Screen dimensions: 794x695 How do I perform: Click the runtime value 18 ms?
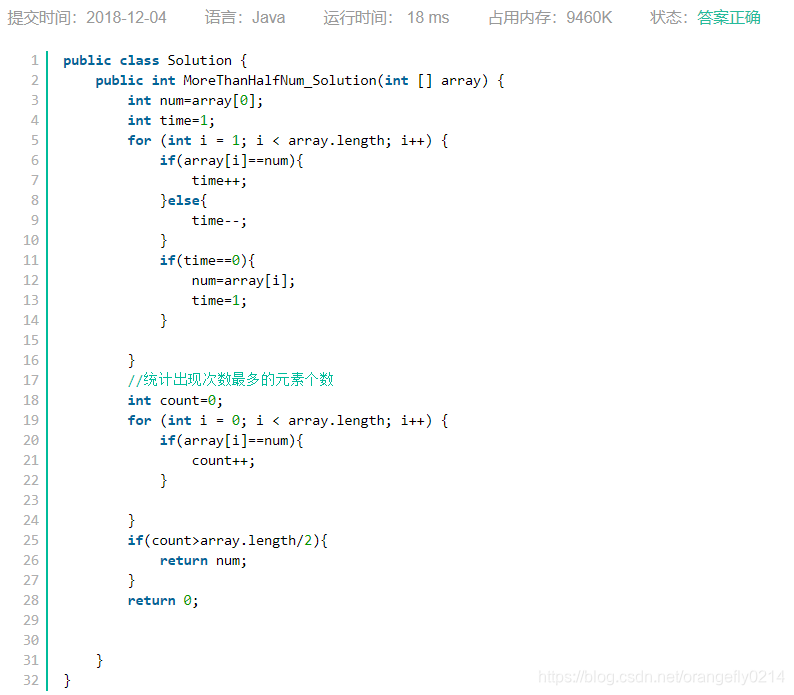point(428,18)
